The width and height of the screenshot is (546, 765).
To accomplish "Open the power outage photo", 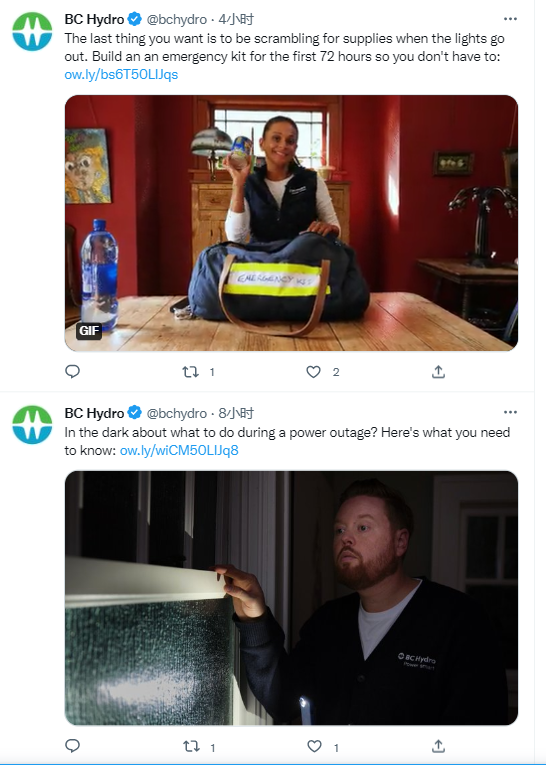I will point(291,598).
